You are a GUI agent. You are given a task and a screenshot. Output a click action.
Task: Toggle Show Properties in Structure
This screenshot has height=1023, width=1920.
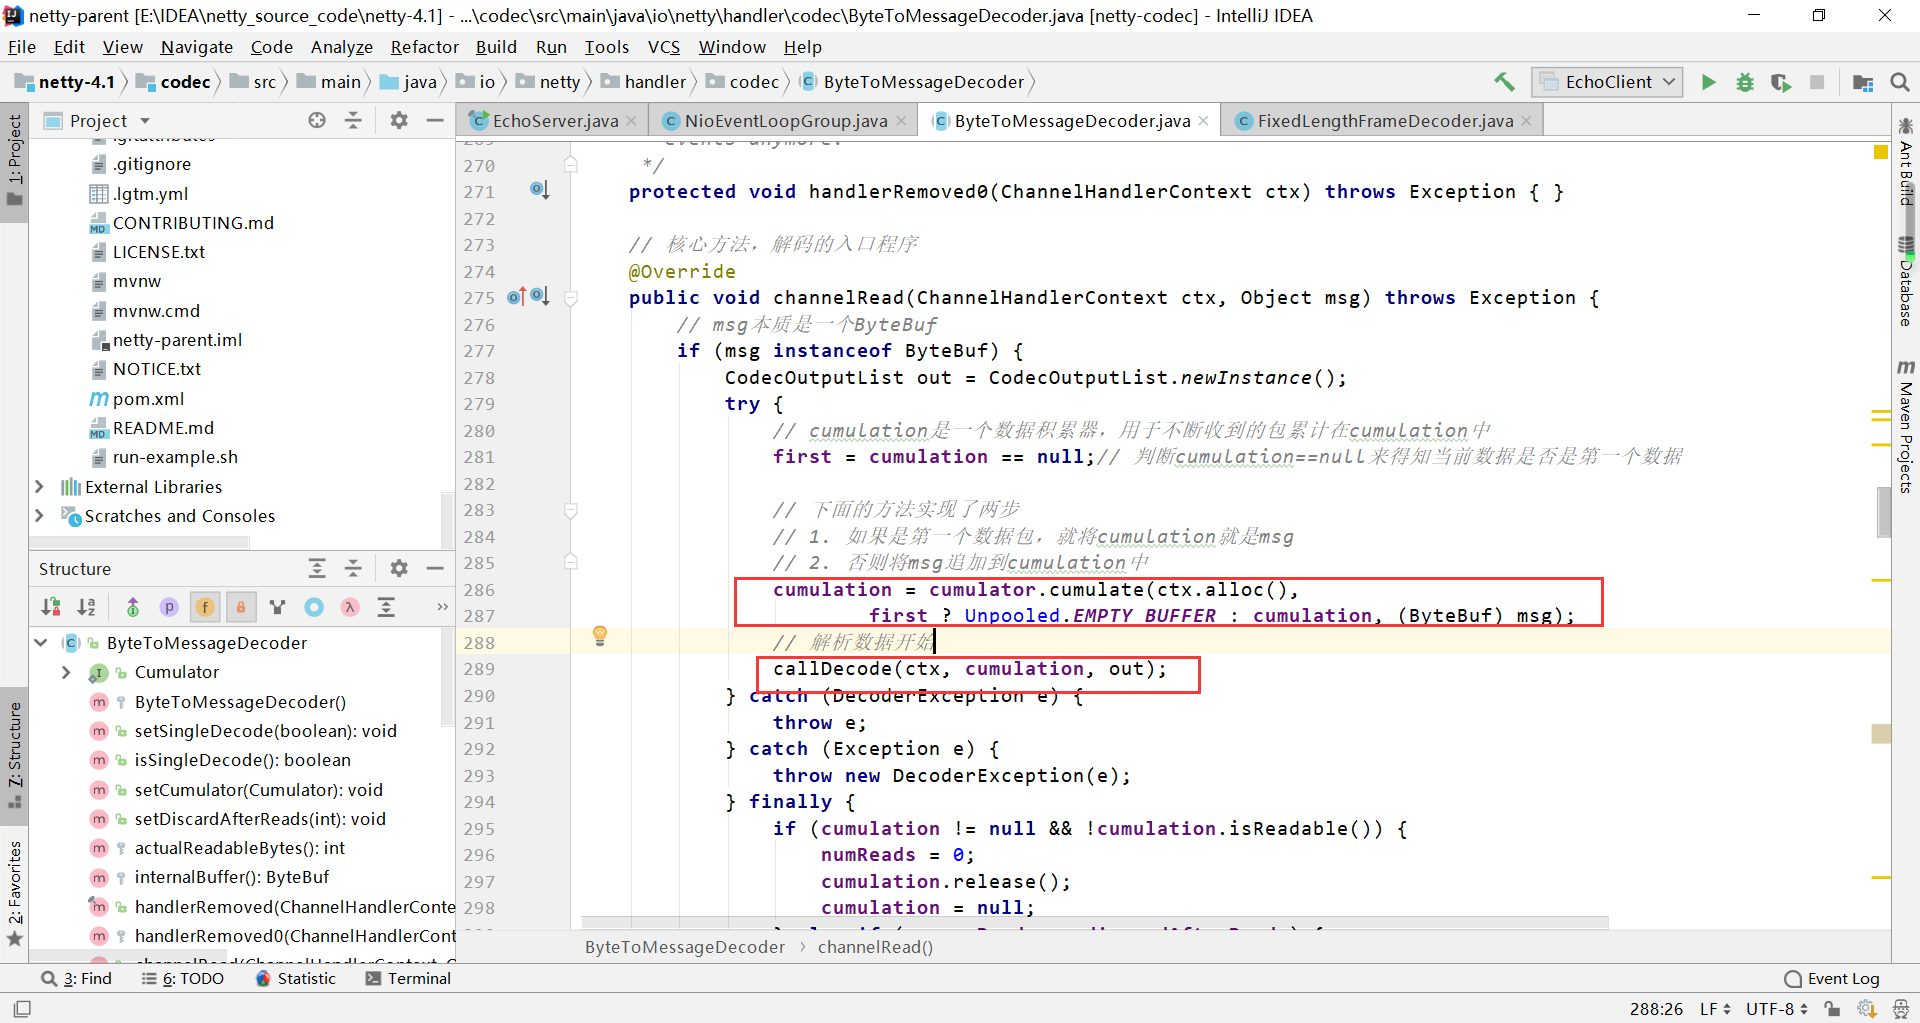point(169,607)
